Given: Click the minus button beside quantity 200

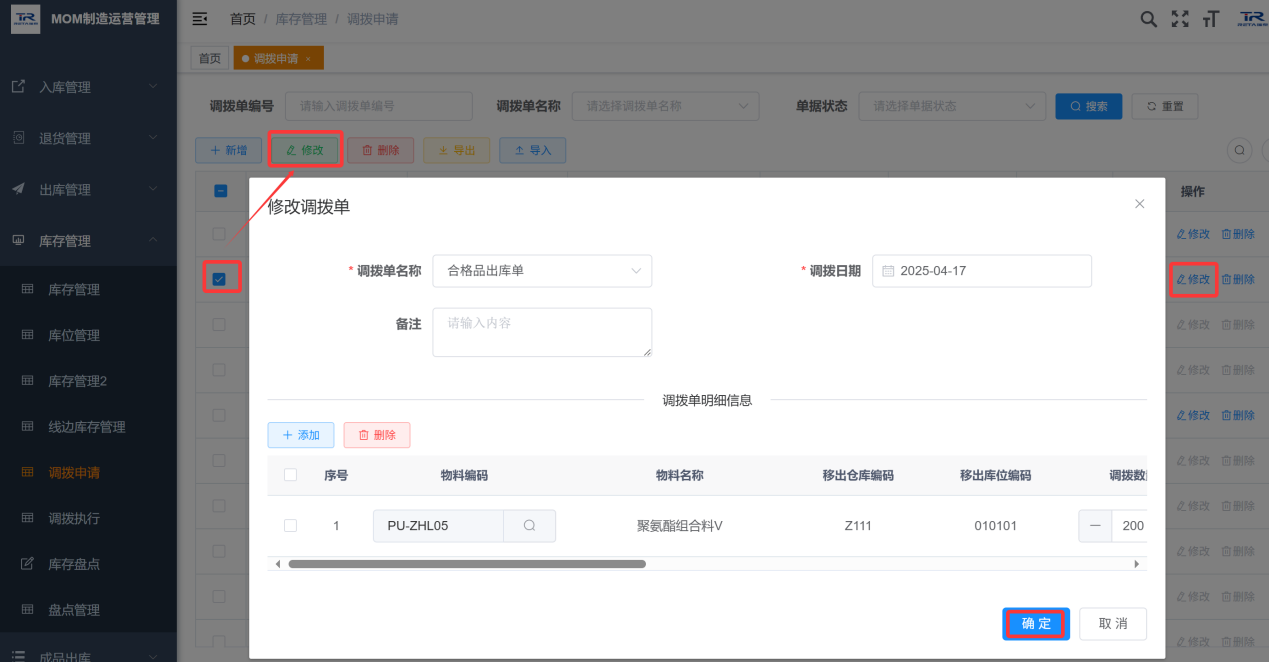Looking at the screenshot, I should (x=1095, y=526).
